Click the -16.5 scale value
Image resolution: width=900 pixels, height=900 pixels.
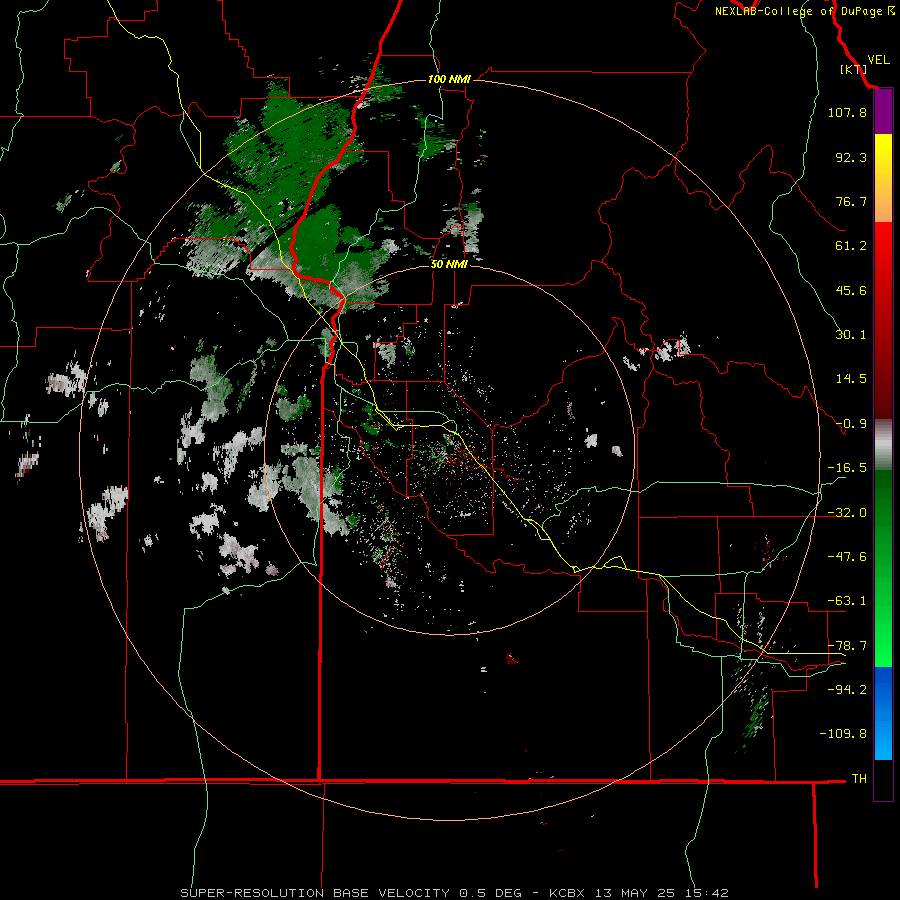point(847,468)
